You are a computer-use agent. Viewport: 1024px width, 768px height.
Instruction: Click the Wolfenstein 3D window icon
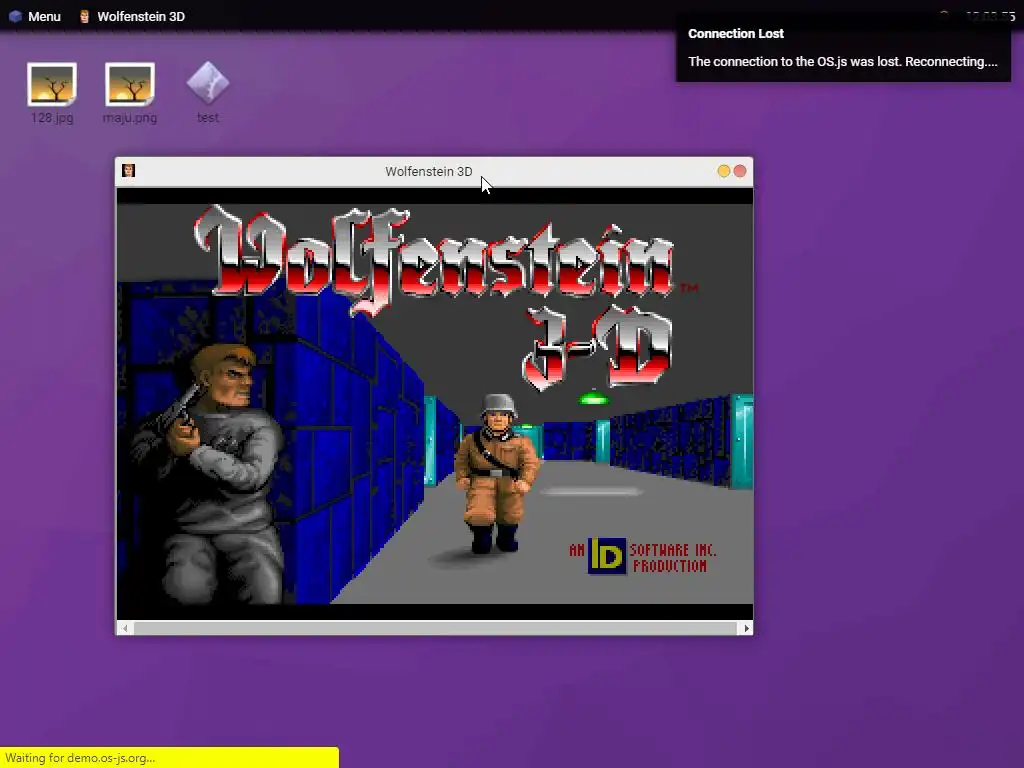(x=129, y=170)
